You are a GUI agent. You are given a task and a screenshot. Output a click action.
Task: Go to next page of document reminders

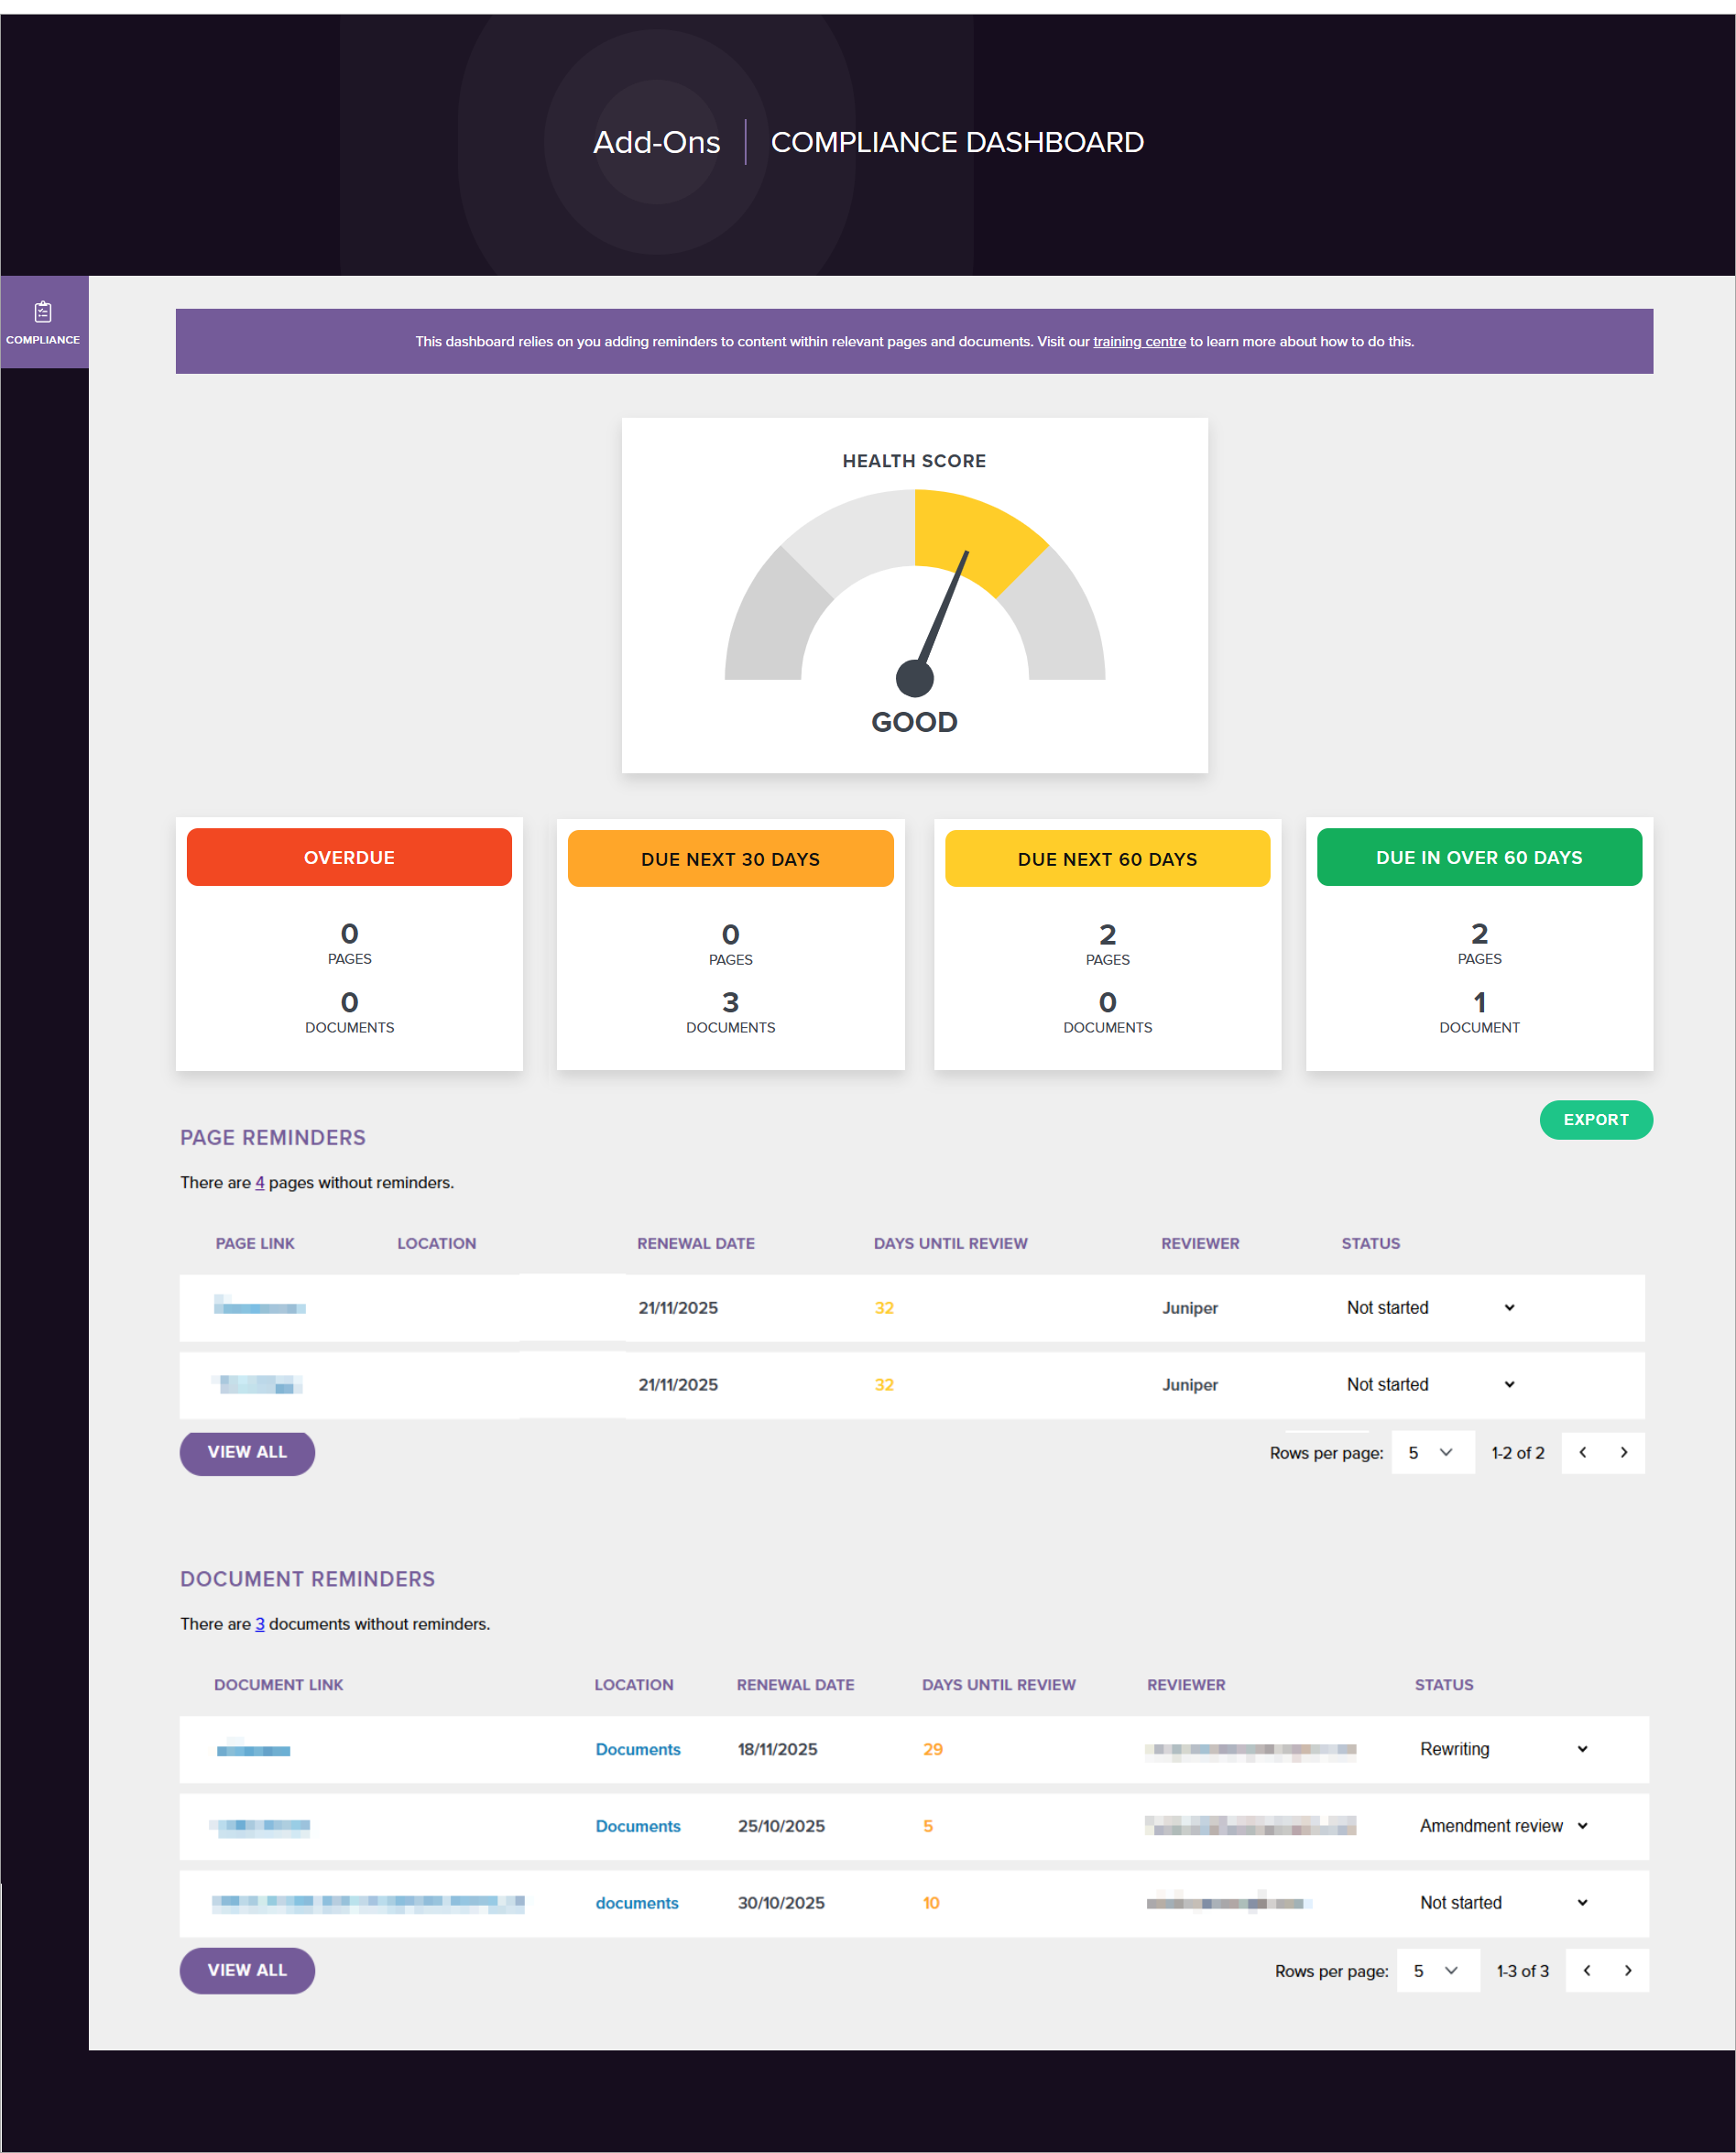[1627, 1970]
